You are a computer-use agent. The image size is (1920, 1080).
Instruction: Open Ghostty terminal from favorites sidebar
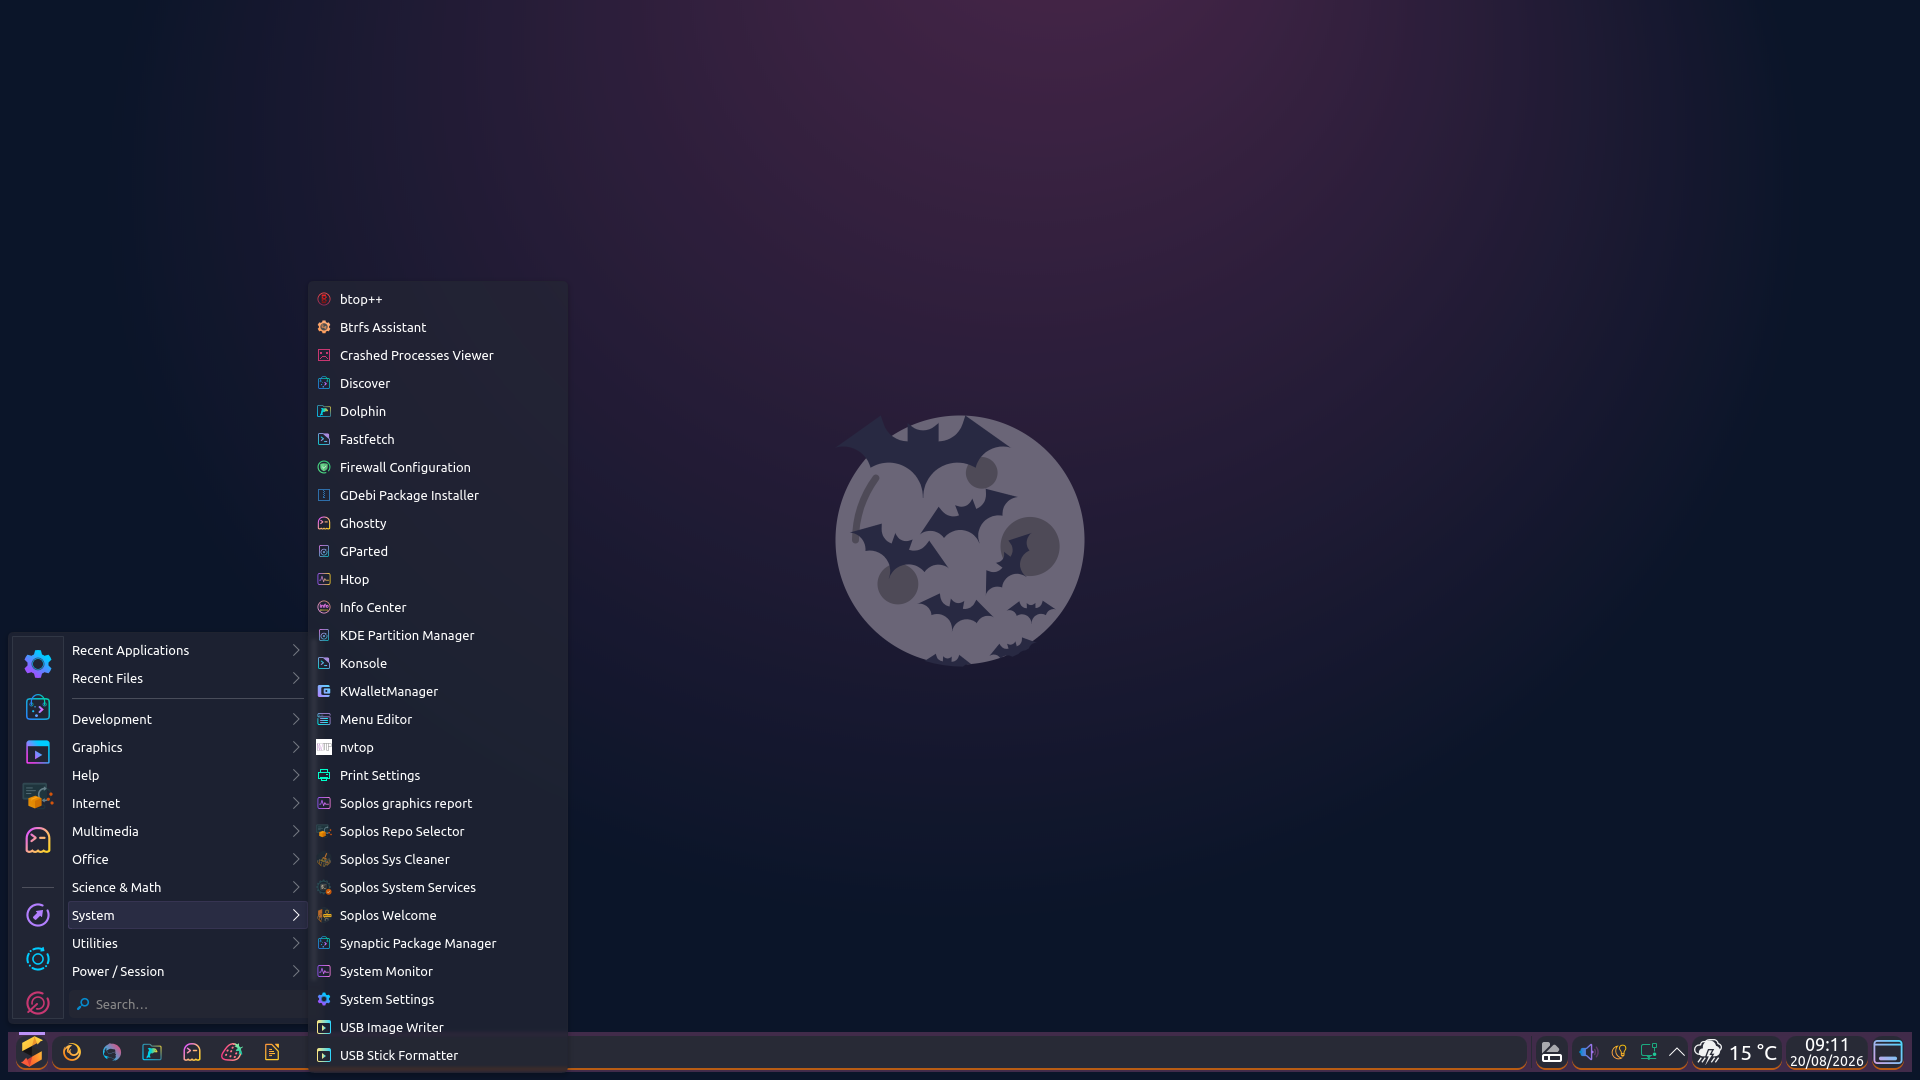[x=38, y=840]
